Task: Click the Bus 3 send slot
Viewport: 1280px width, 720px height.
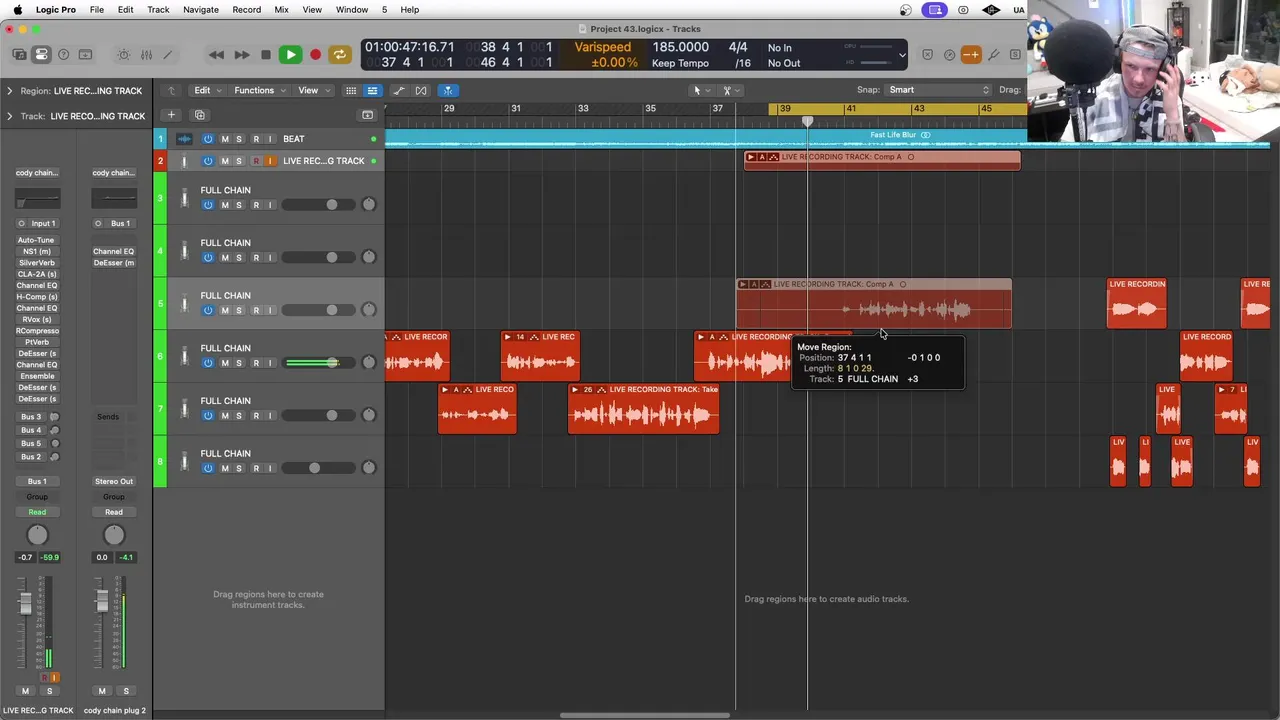Action: tap(31, 417)
